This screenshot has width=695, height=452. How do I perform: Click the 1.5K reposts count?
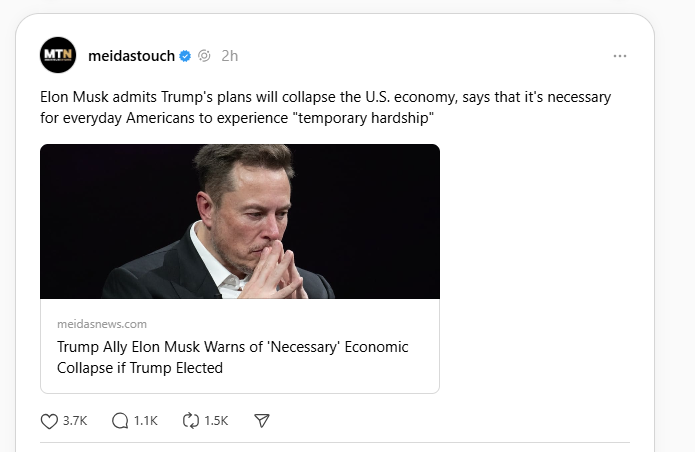(x=216, y=421)
